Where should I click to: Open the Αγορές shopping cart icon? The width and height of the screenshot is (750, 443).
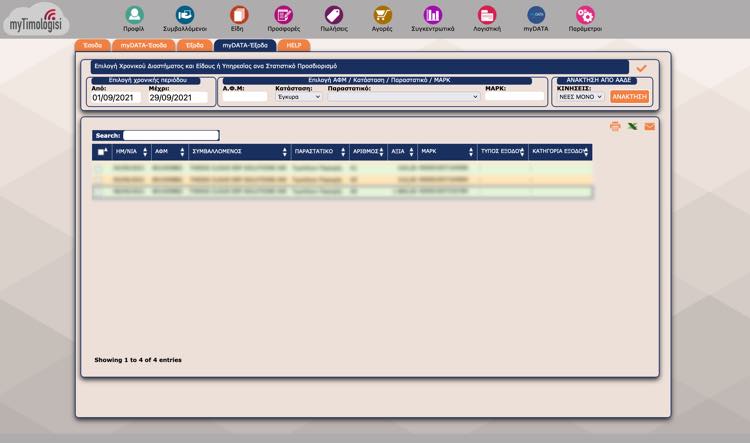click(383, 15)
